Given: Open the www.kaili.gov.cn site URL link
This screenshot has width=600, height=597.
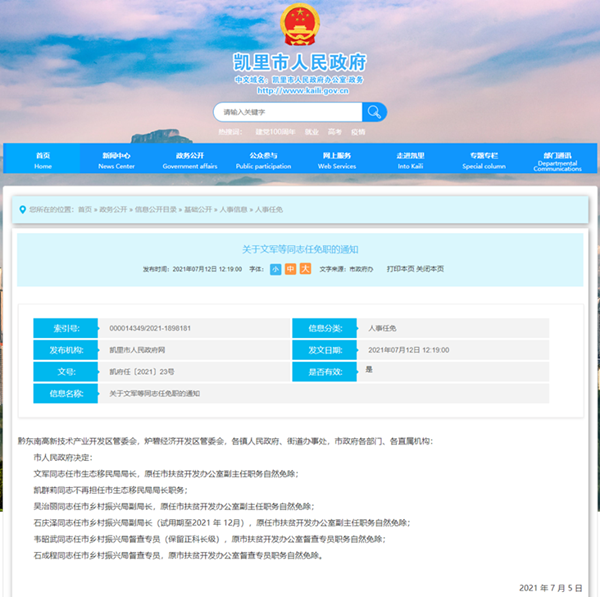Looking at the screenshot, I should 299,90.
